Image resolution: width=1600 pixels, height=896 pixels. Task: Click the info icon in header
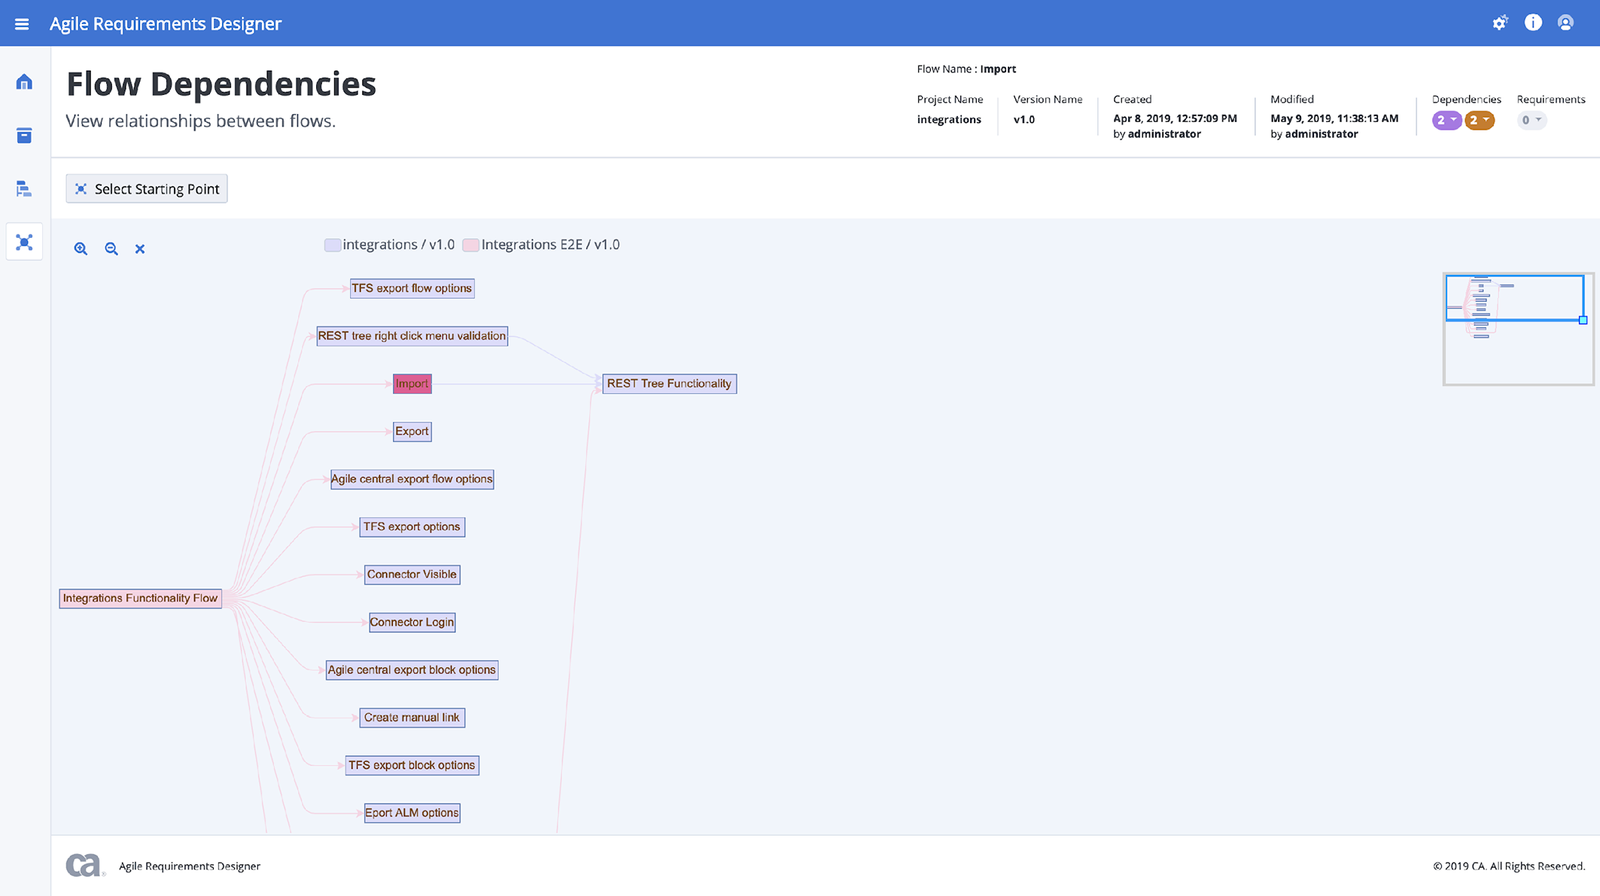(x=1533, y=23)
